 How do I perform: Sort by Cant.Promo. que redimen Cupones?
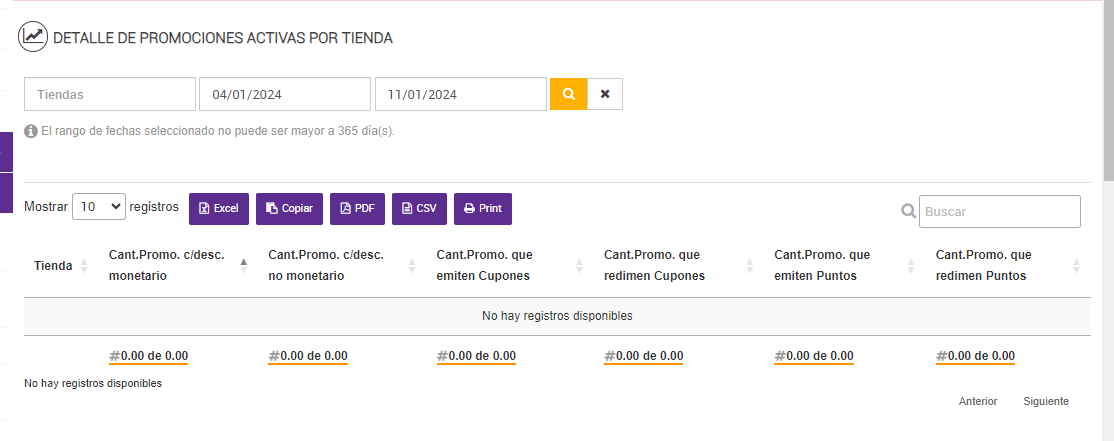(x=679, y=266)
